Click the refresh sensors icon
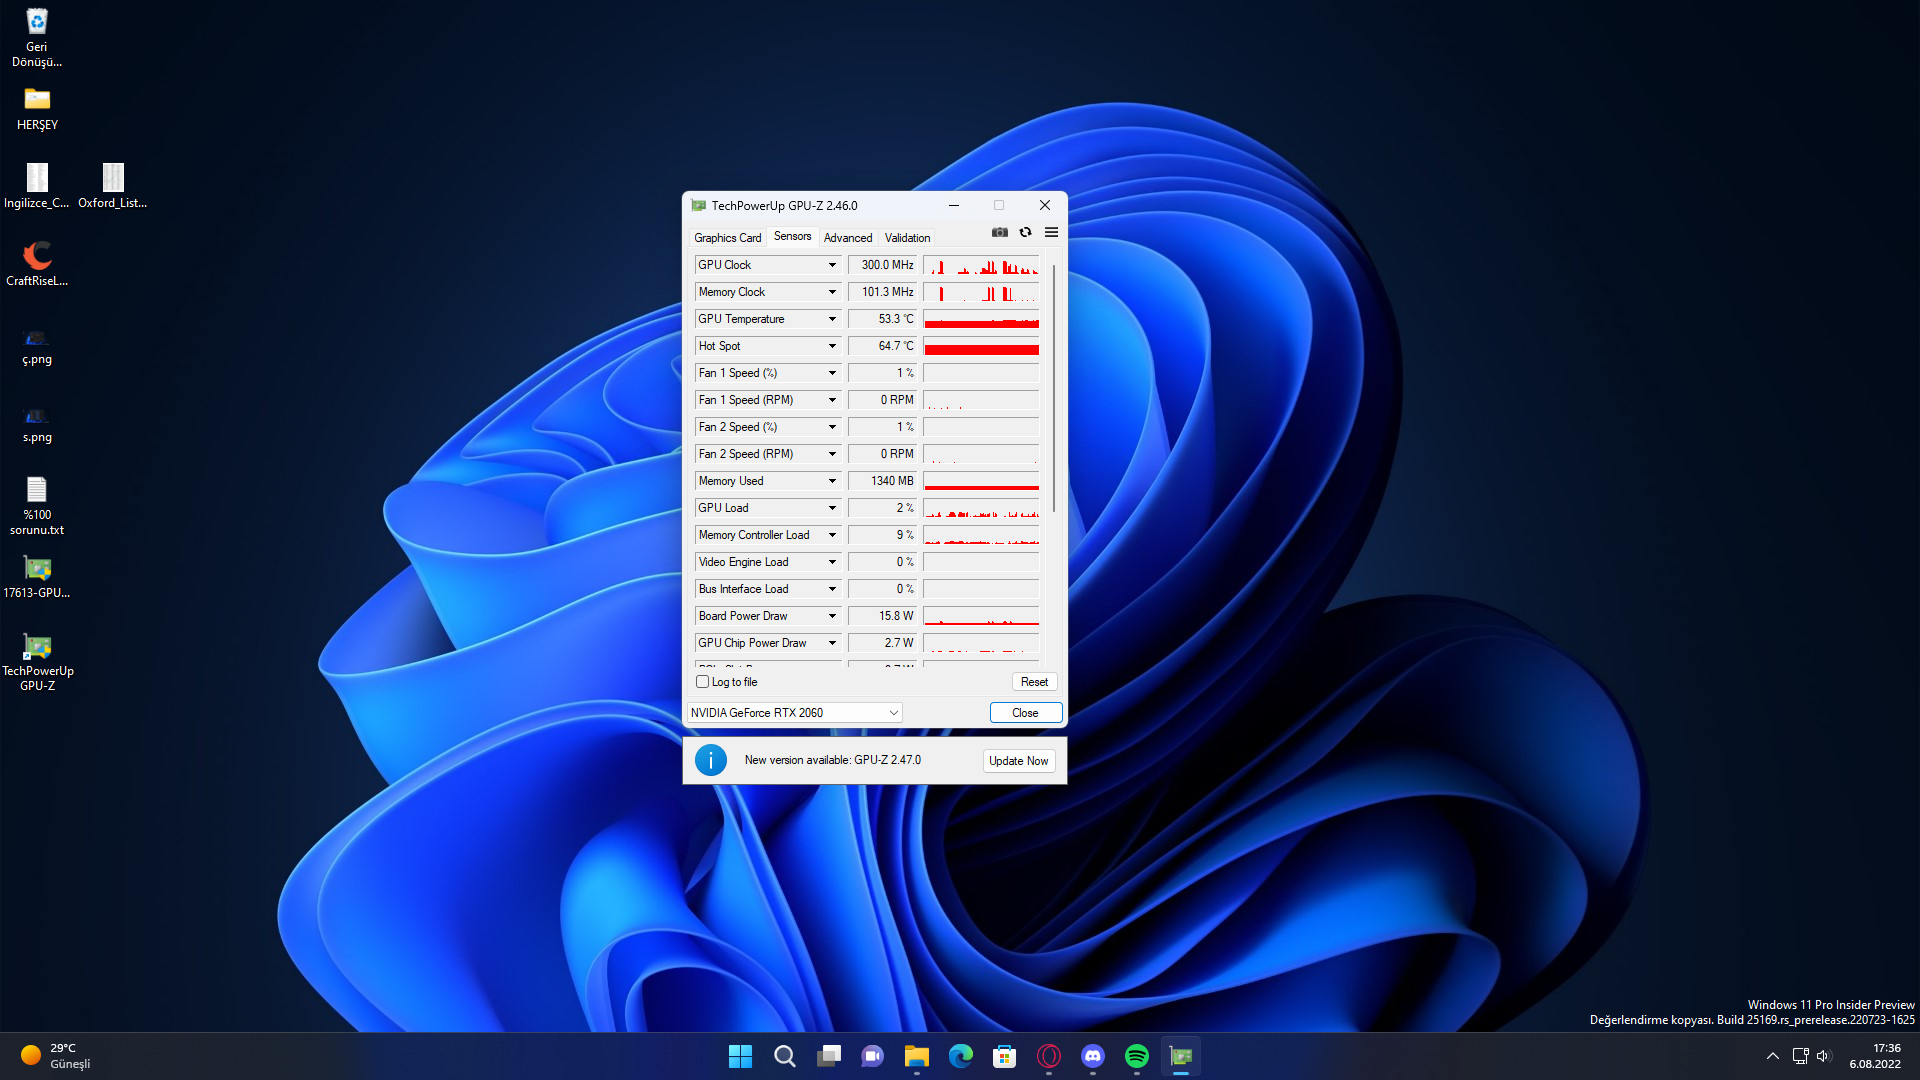 [1025, 232]
